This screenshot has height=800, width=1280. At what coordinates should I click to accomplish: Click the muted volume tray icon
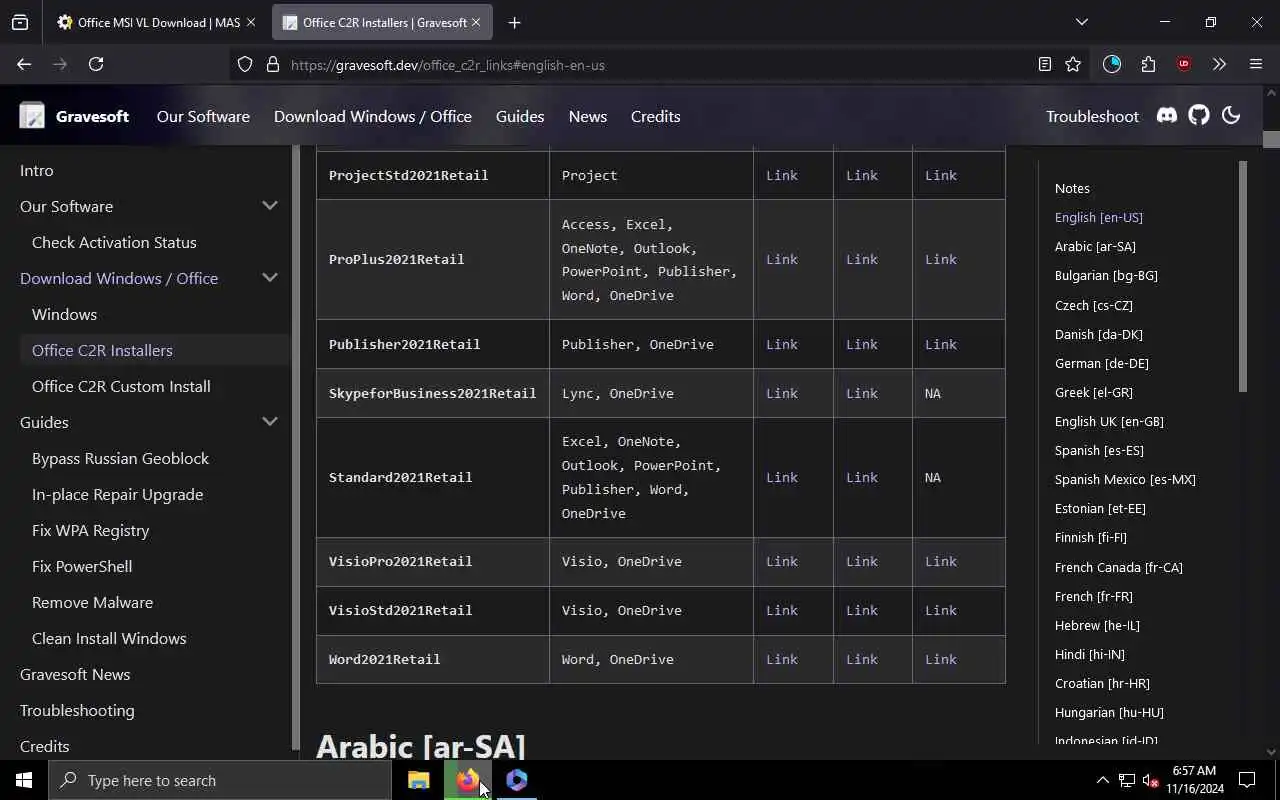(x=1150, y=780)
